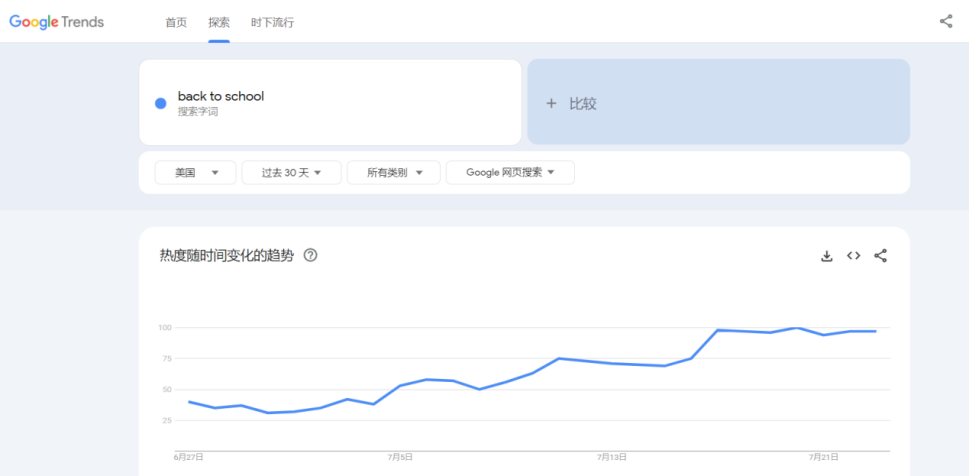Click the 7月13日 axis label
The height and width of the screenshot is (476, 969).
click(x=612, y=457)
